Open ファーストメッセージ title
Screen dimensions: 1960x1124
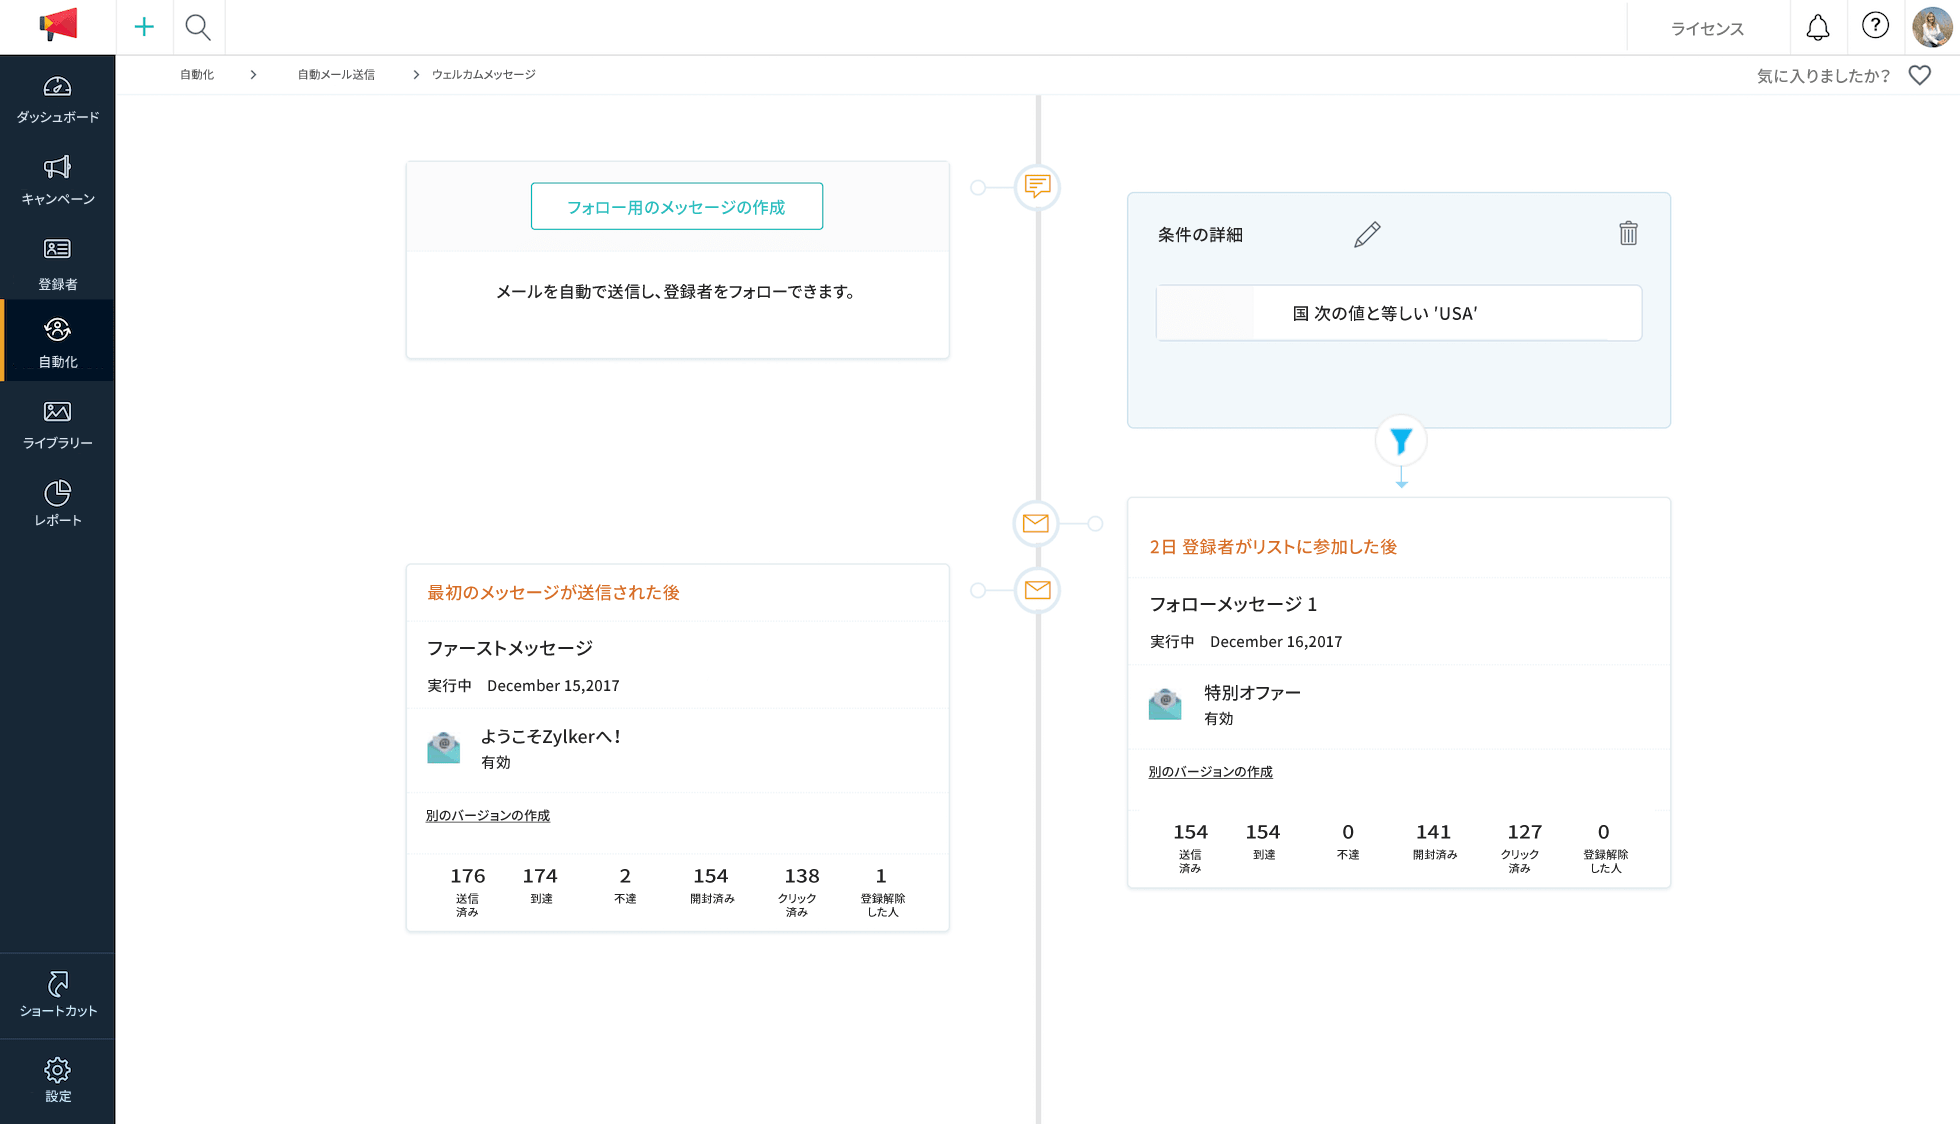510,648
